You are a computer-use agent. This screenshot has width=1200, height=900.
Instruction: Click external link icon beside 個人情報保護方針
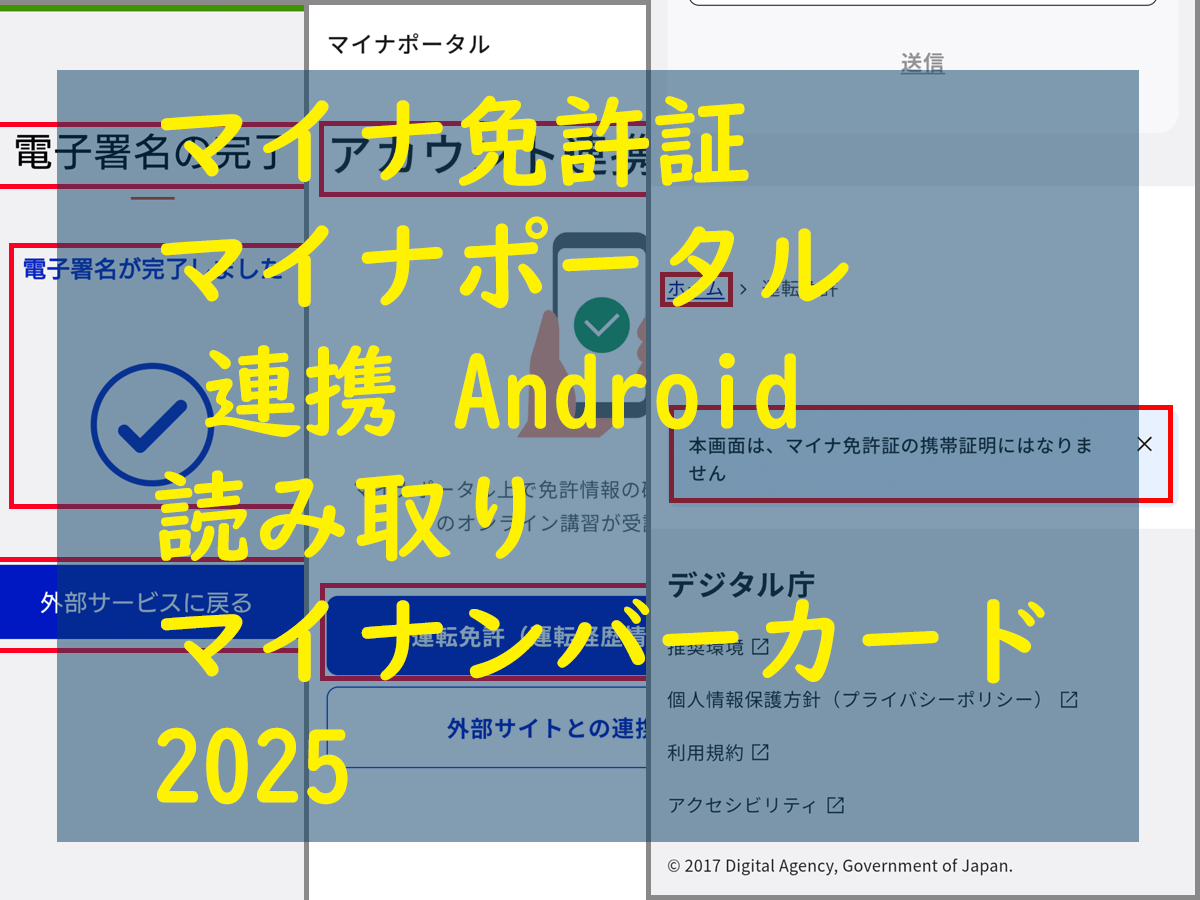(x=1069, y=699)
